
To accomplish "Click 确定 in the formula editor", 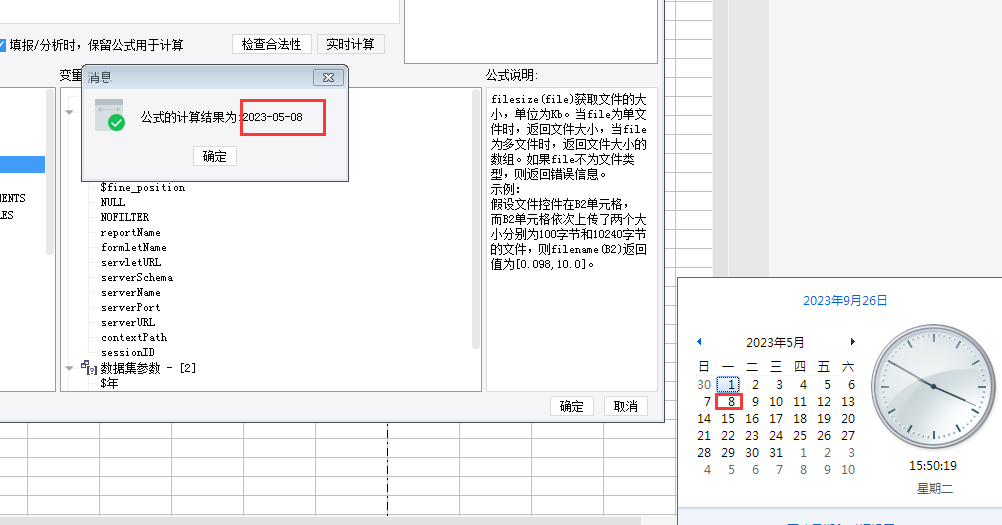I will click(571, 406).
